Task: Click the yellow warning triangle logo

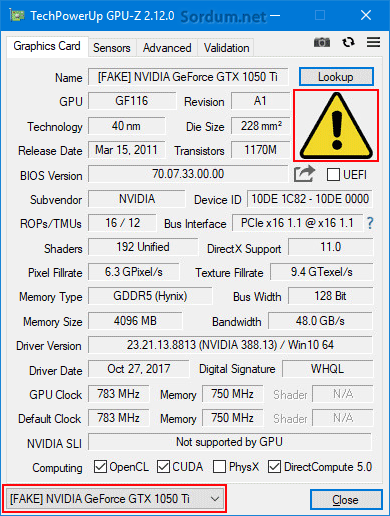Action: [x=336, y=126]
